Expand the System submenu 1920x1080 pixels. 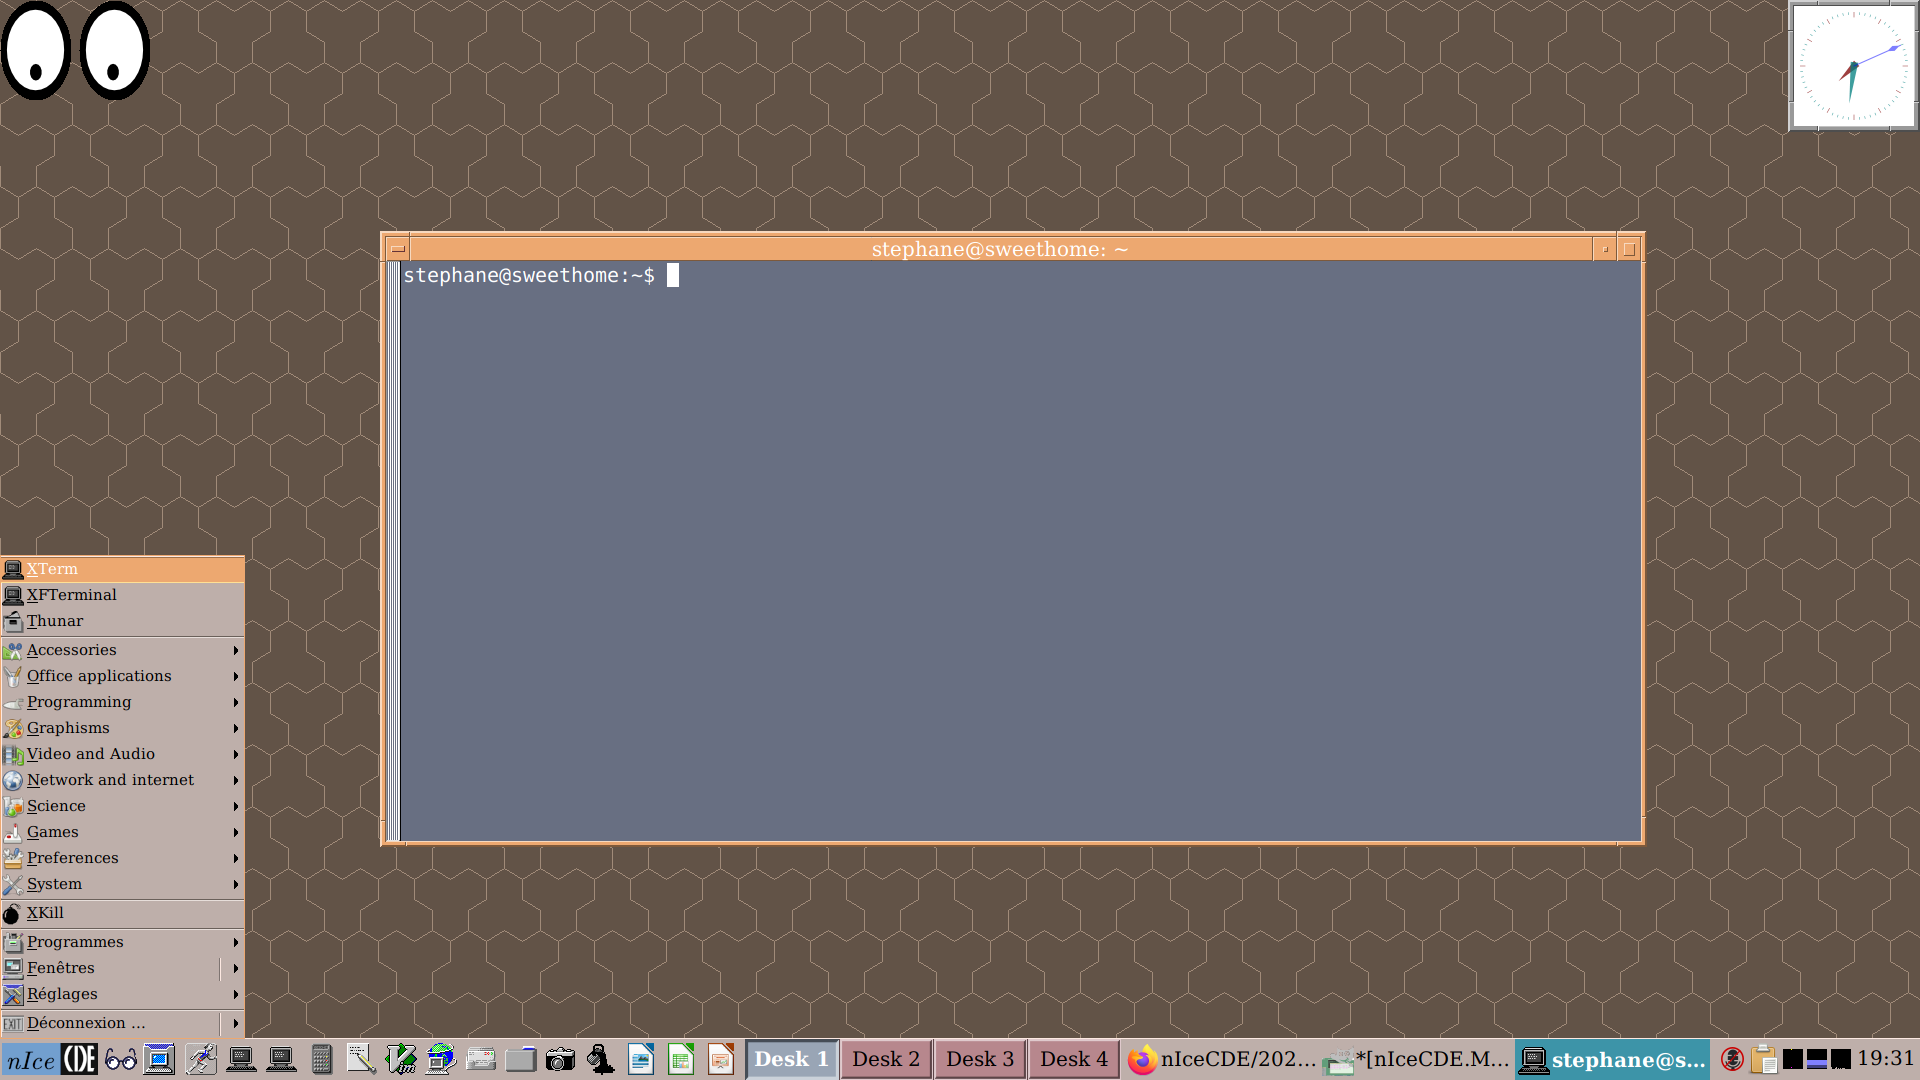pyautogui.click(x=123, y=884)
